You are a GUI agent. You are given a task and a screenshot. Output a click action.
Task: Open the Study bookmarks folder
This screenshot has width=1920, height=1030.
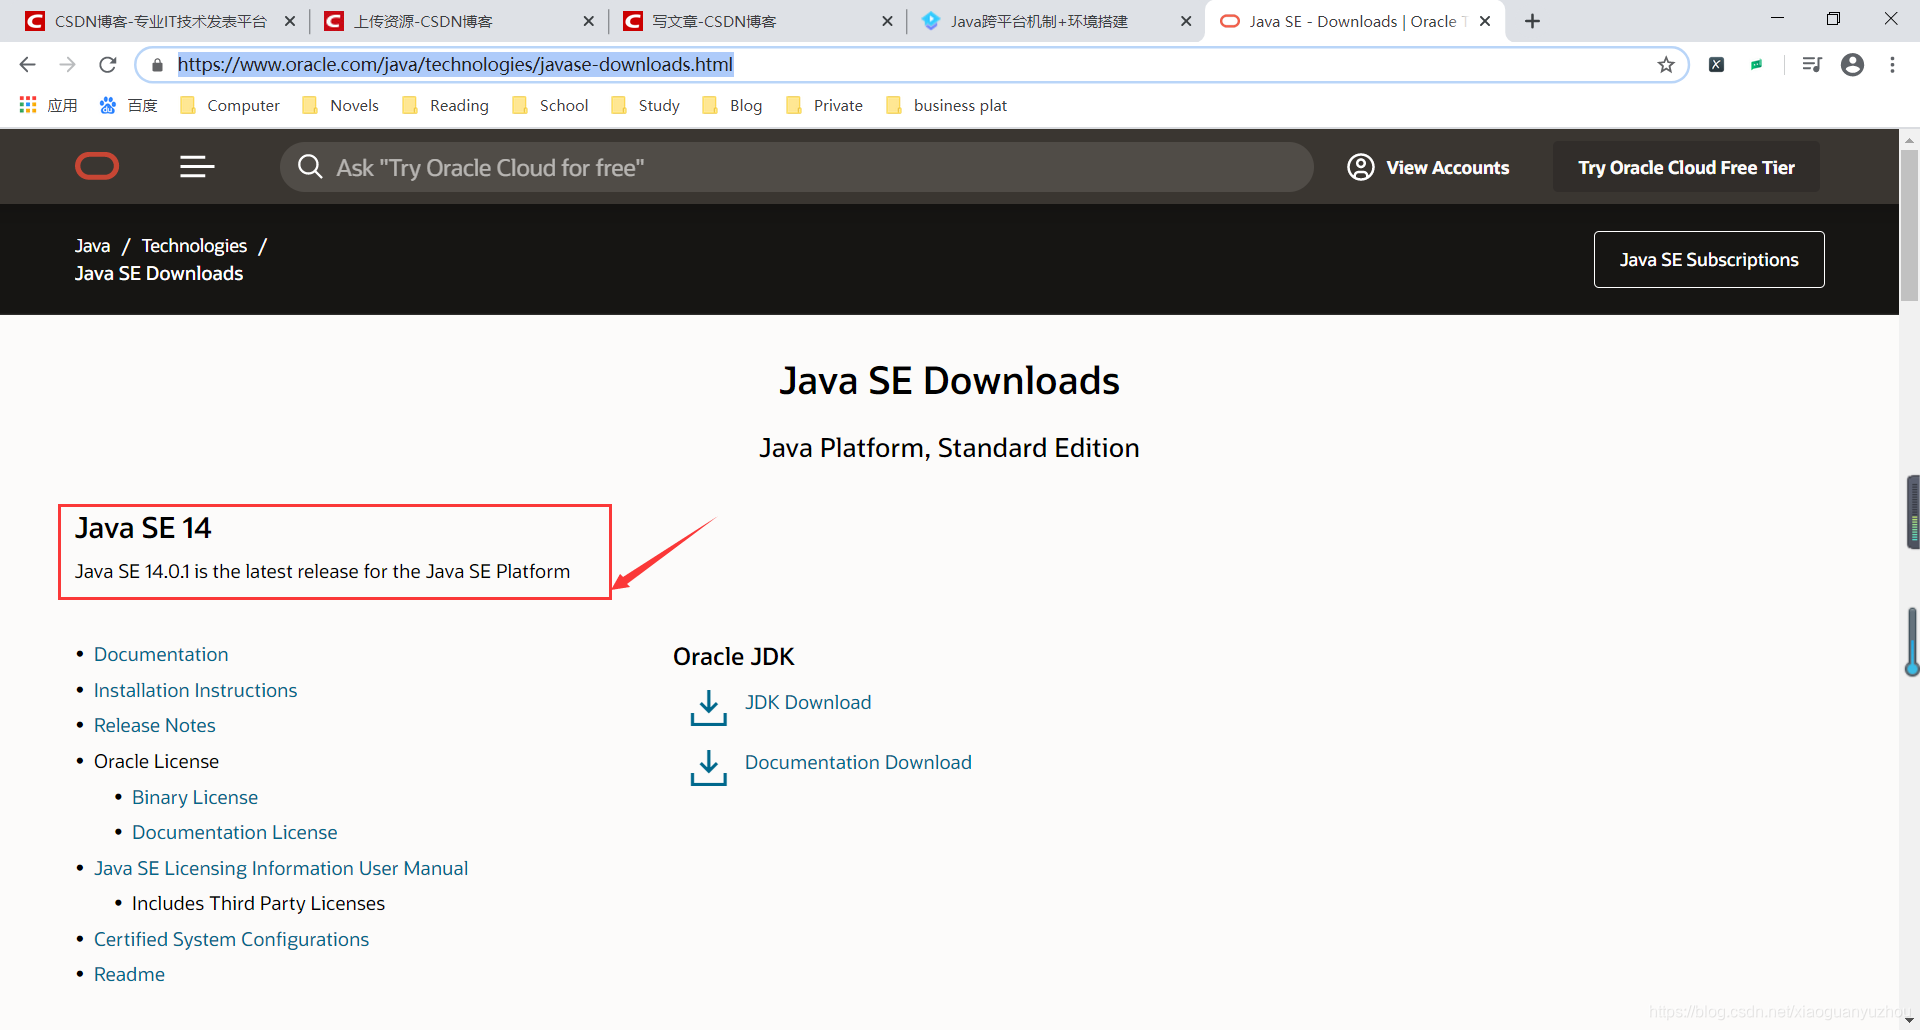[646, 105]
